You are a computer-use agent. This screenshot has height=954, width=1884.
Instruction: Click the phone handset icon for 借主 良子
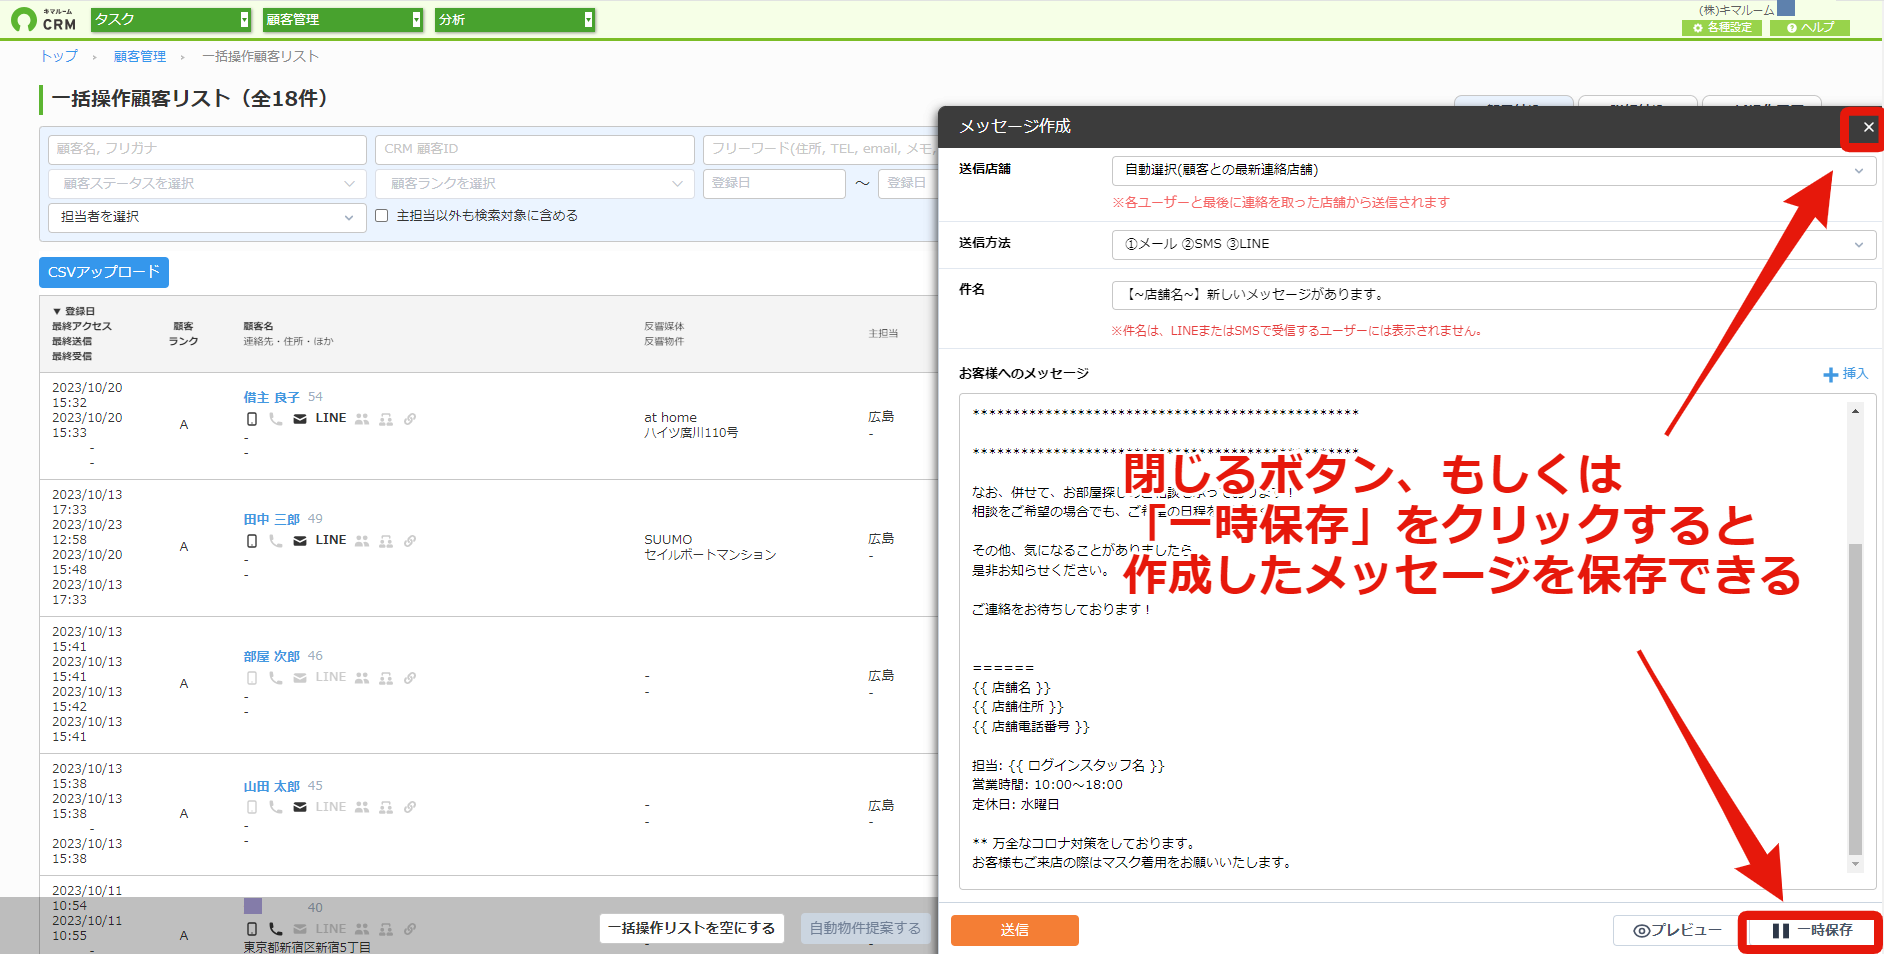[276, 419]
